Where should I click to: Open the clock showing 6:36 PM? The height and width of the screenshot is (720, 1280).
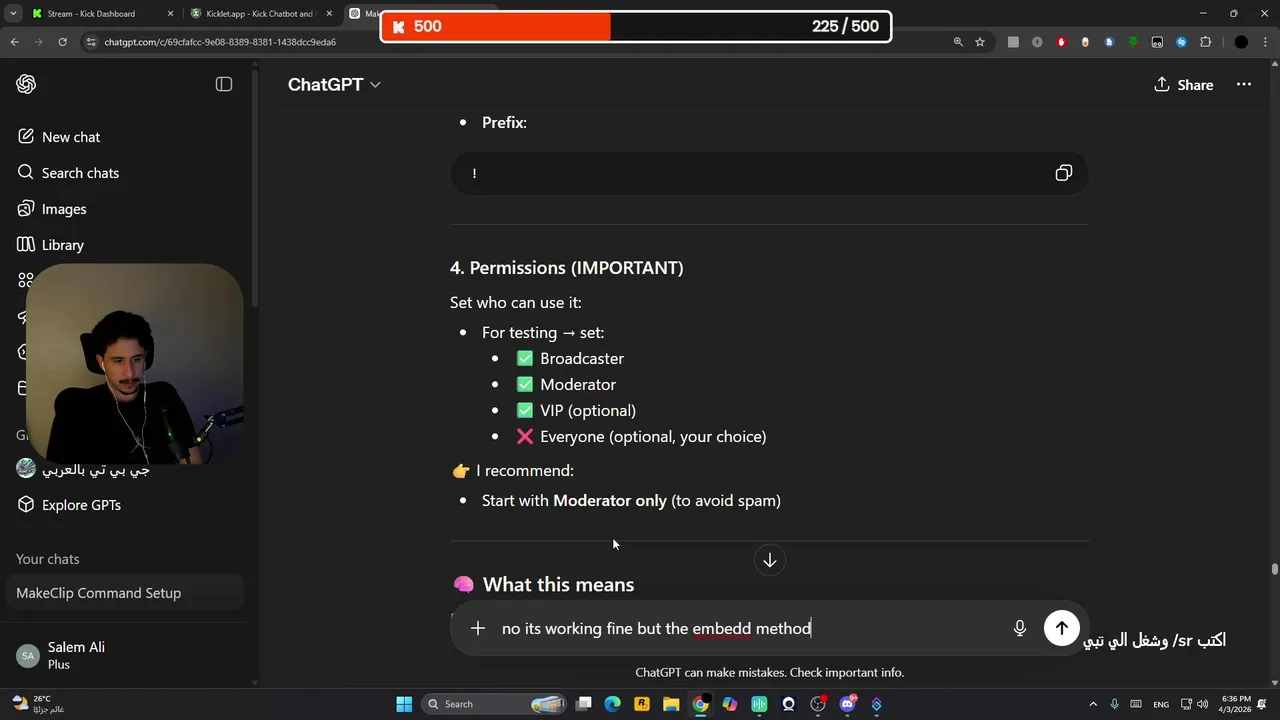click(1236, 704)
